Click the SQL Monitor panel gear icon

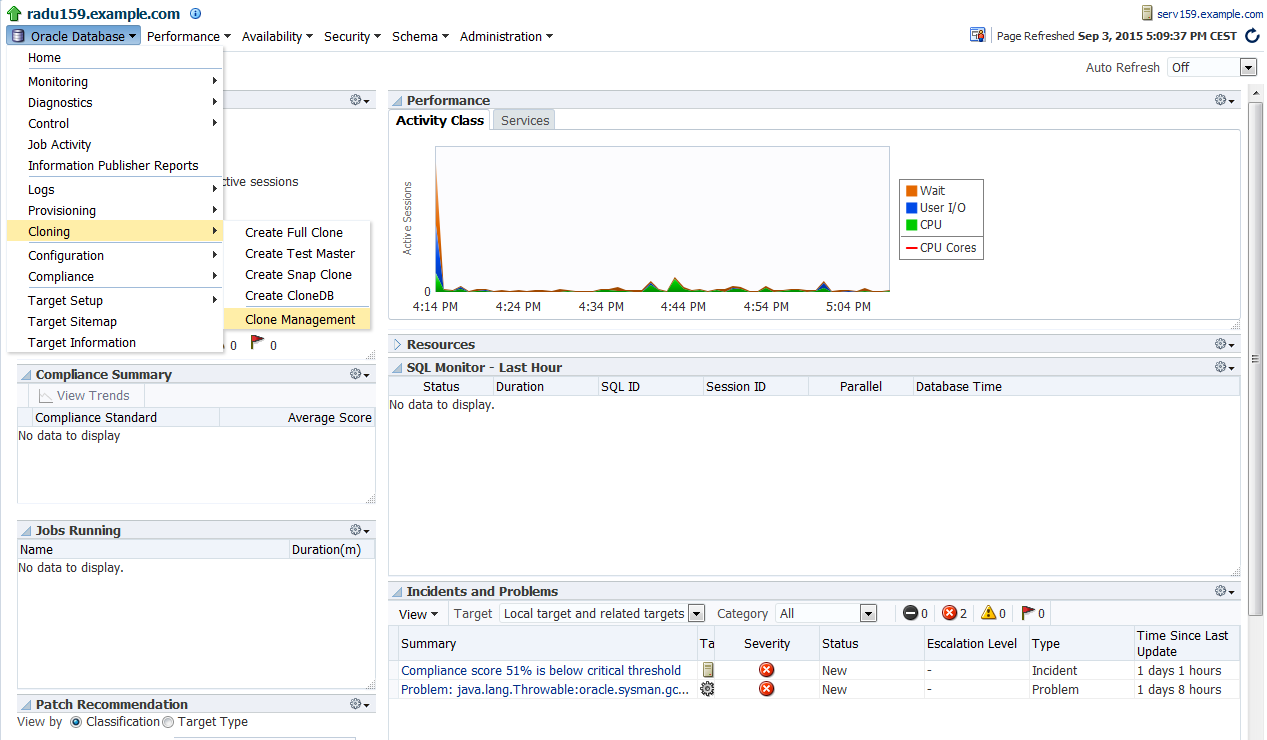[x=1224, y=367]
